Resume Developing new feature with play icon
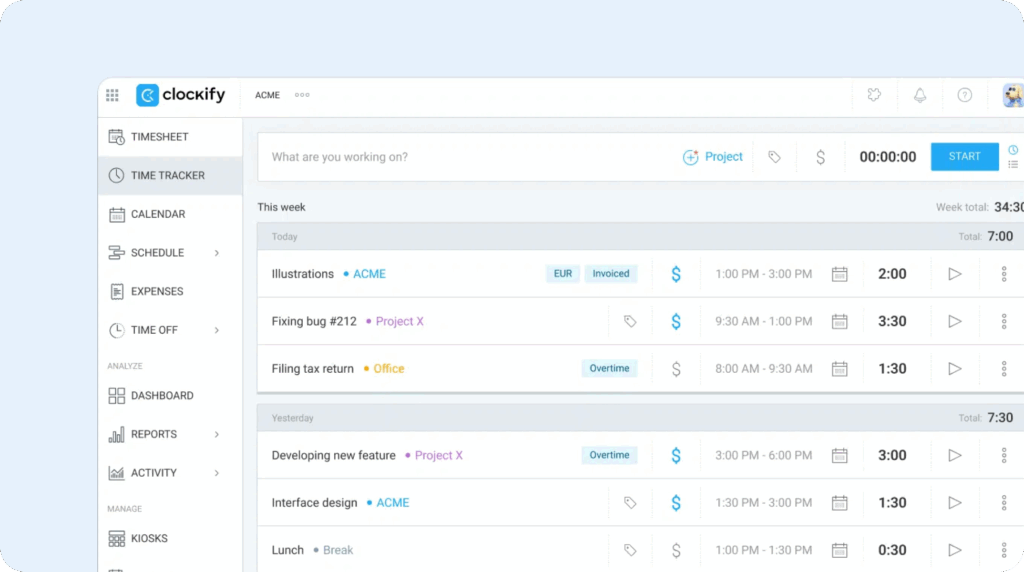The height and width of the screenshot is (572, 1024). (955, 455)
